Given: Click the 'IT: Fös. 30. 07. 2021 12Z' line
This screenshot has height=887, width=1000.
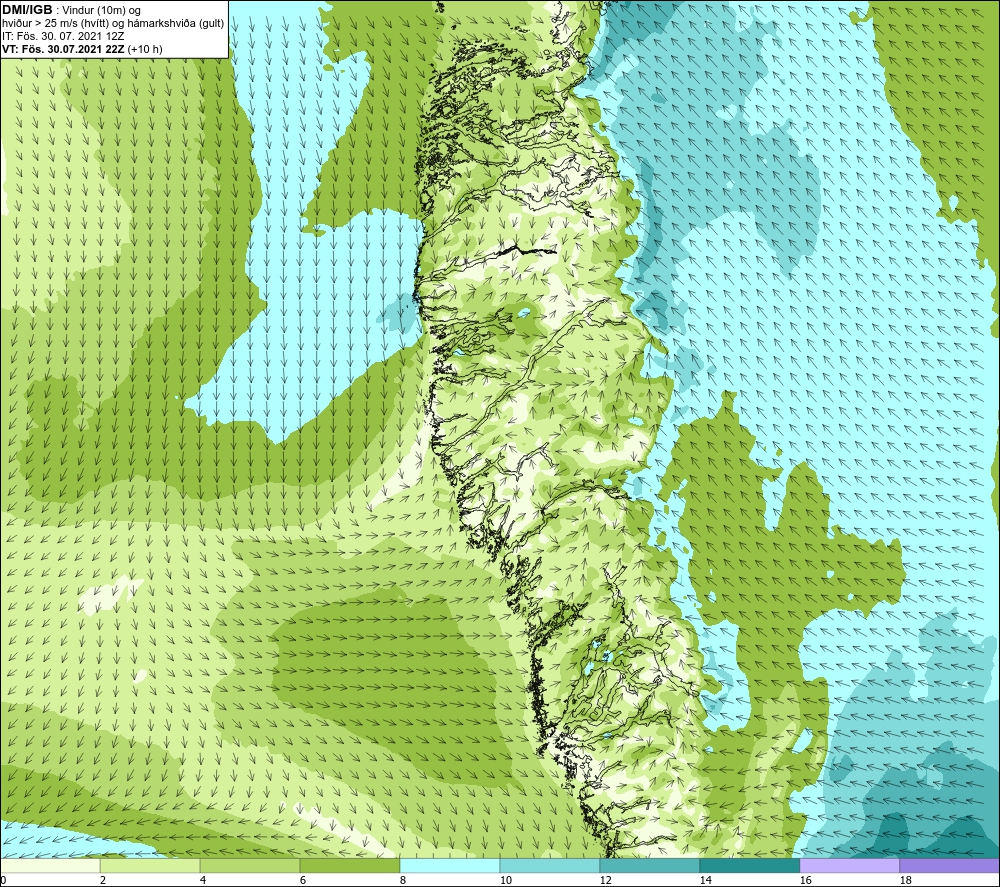Looking at the screenshot, I should [63, 36].
